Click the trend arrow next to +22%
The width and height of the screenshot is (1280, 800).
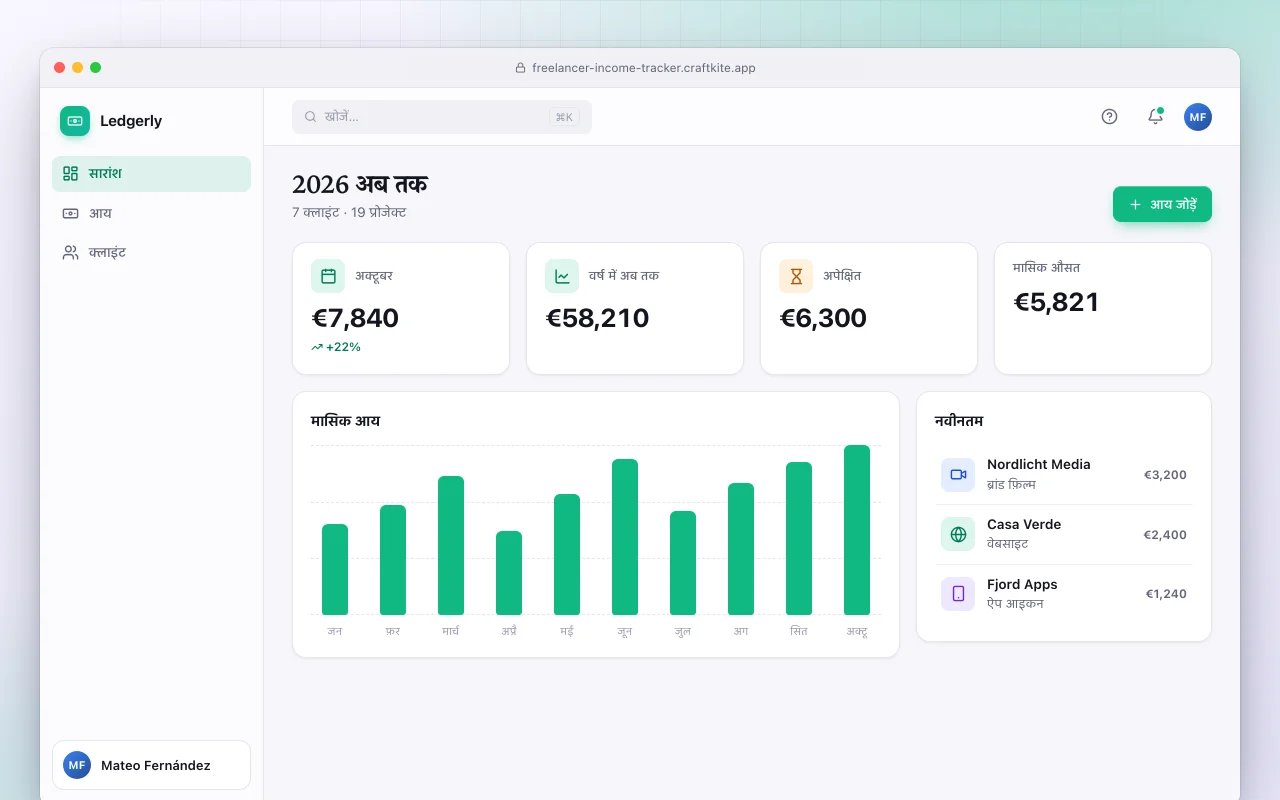317,347
